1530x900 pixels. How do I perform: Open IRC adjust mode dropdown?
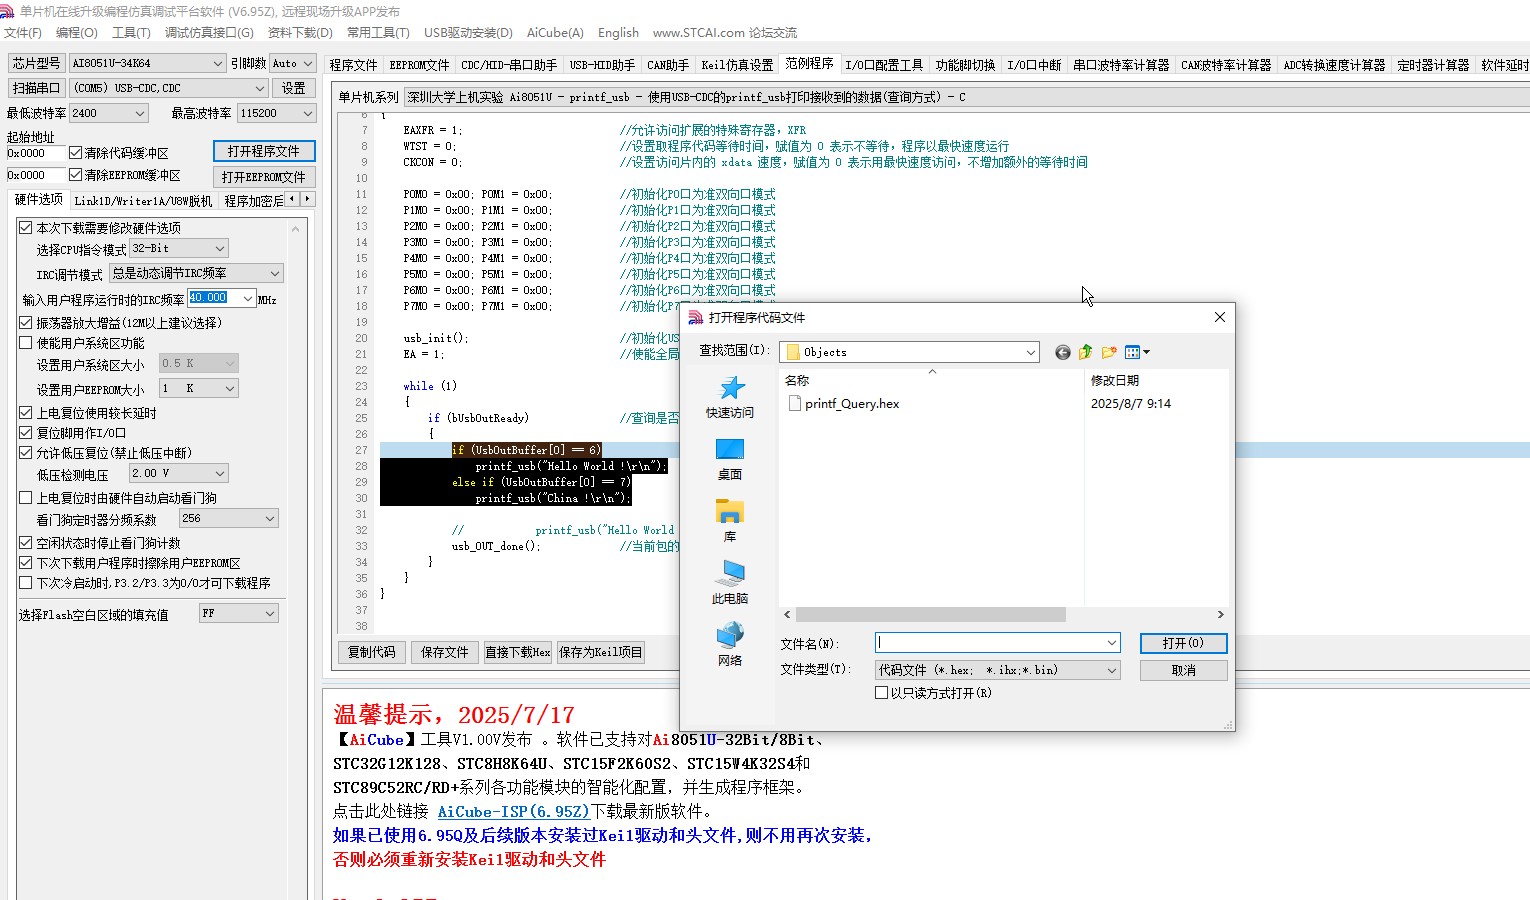(196, 273)
